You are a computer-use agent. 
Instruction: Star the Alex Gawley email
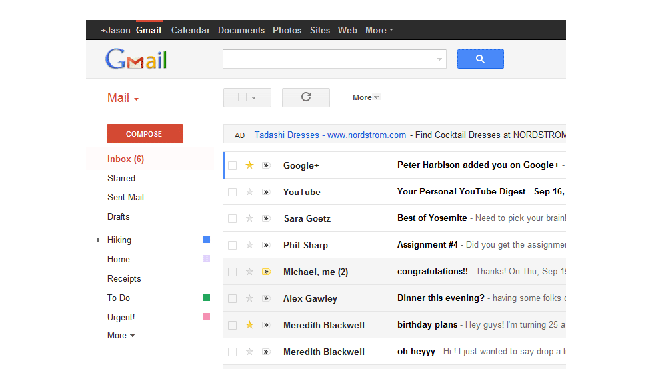pos(249,299)
